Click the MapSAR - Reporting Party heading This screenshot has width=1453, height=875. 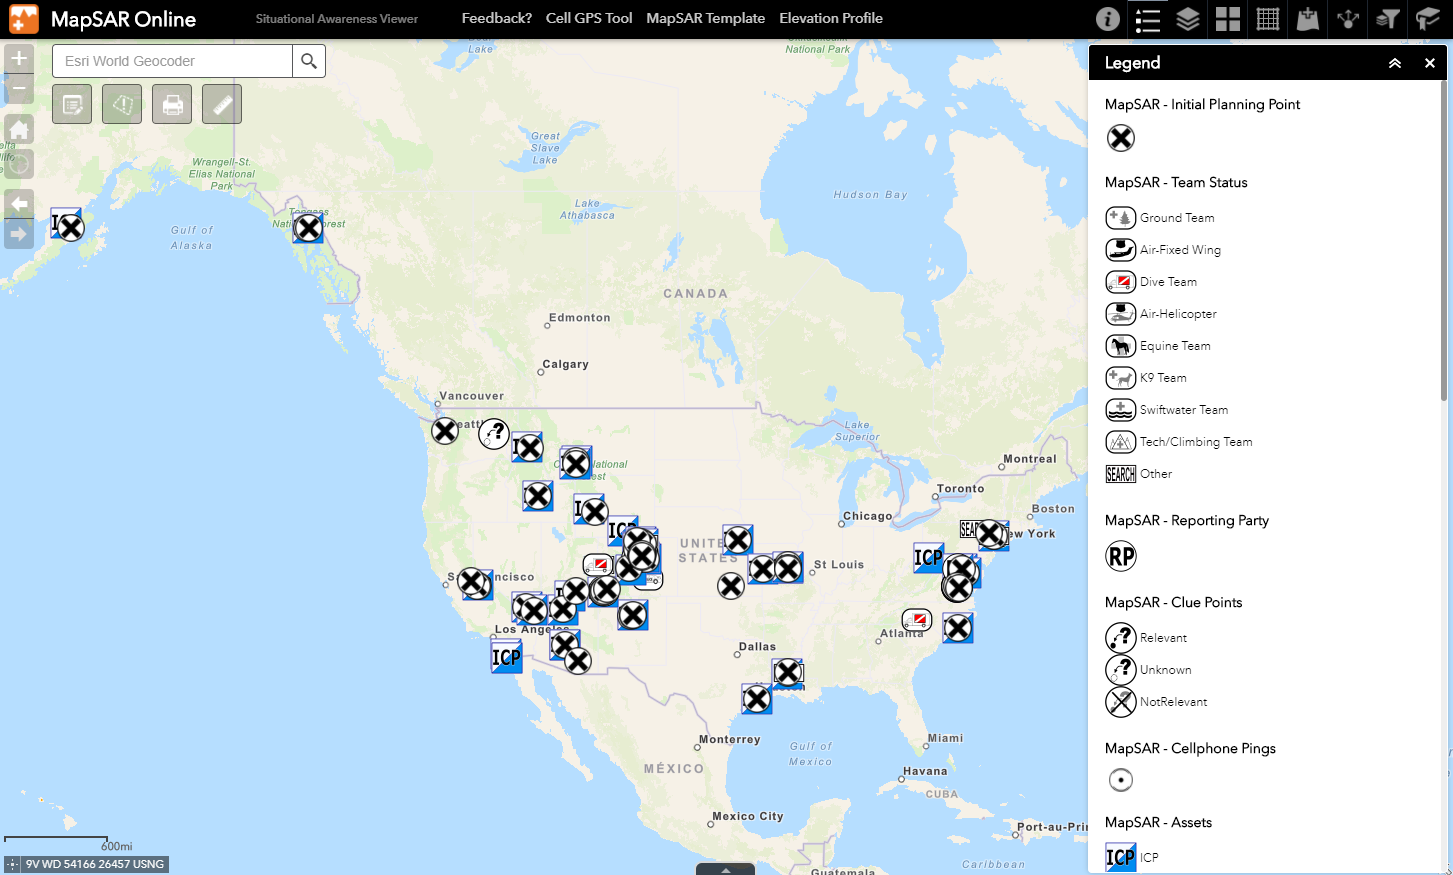click(x=1187, y=521)
